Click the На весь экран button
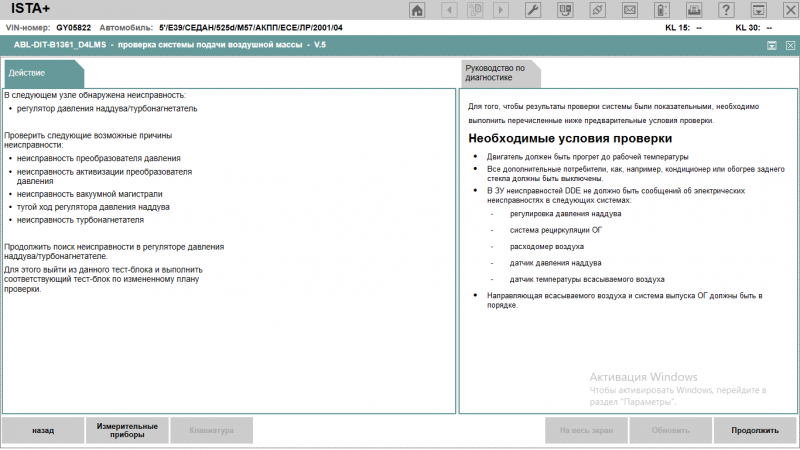Viewport: 800px width, 450px height. [586, 431]
